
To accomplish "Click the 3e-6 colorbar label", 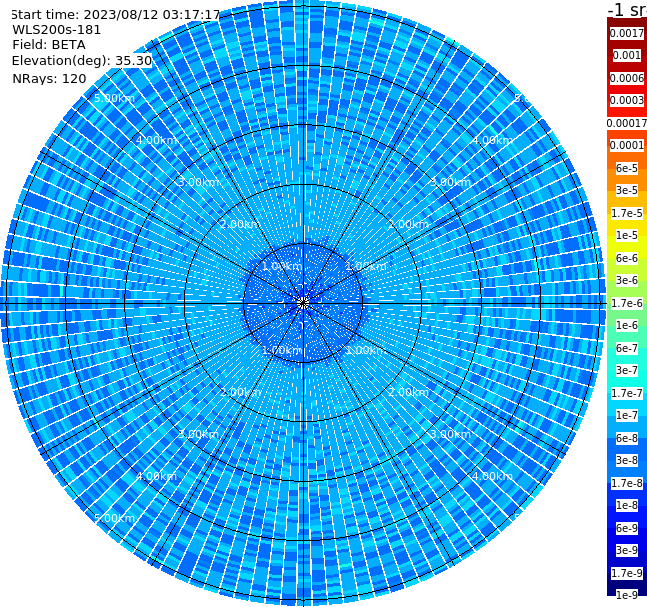I will [627, 280].
